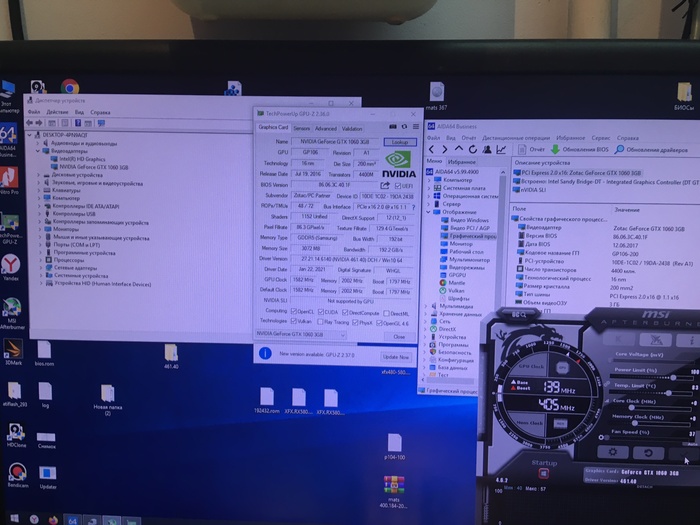
Task: Click GPU-Z refresh icon
Action: 404,127
